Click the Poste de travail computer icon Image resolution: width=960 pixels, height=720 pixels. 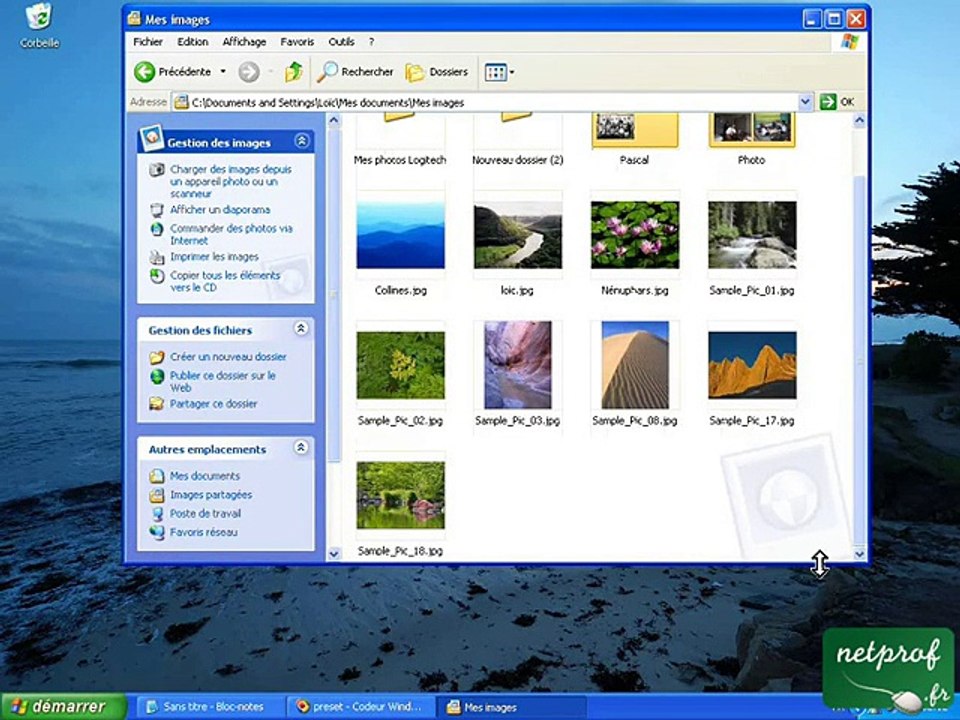tap(157, 514)
